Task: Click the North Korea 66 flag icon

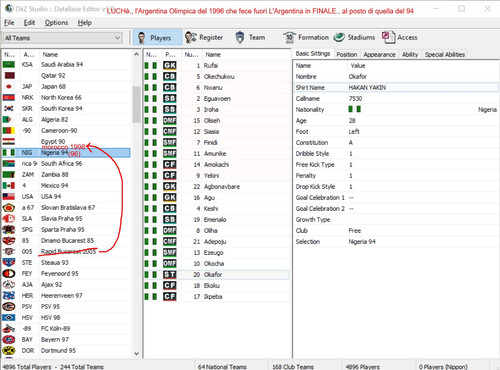Action: pyautogui.click(x=9, y=97)
